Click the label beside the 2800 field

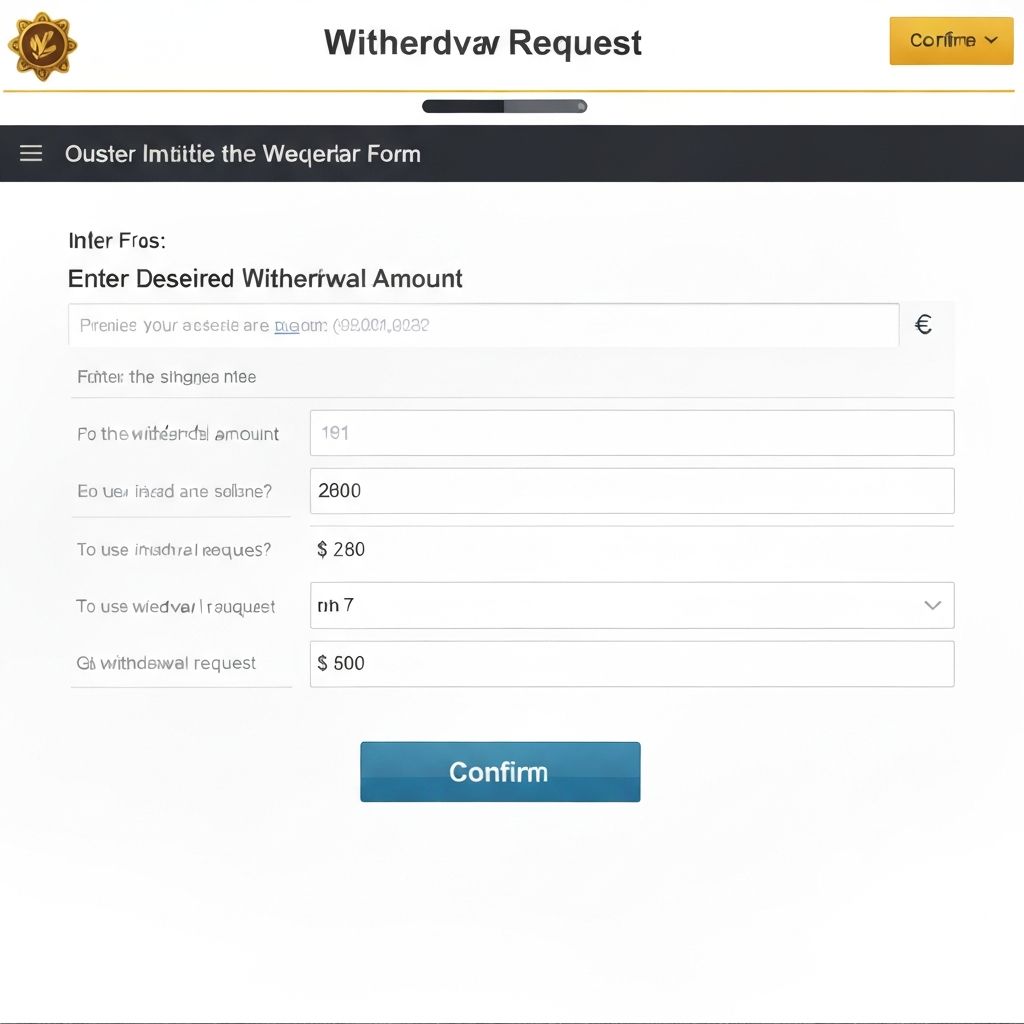[x=174, y=492]
